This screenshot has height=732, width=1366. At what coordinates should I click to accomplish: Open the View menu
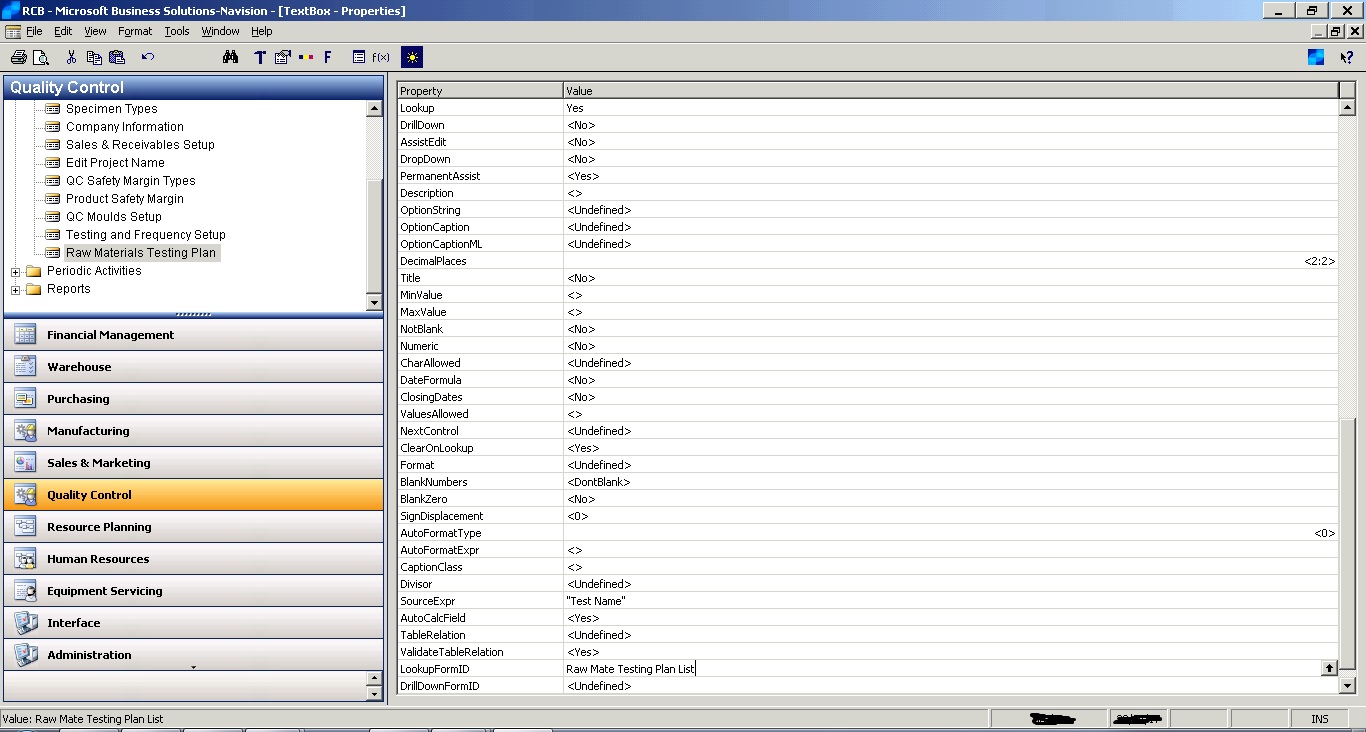pyautogui.click(x=95, y=31)
